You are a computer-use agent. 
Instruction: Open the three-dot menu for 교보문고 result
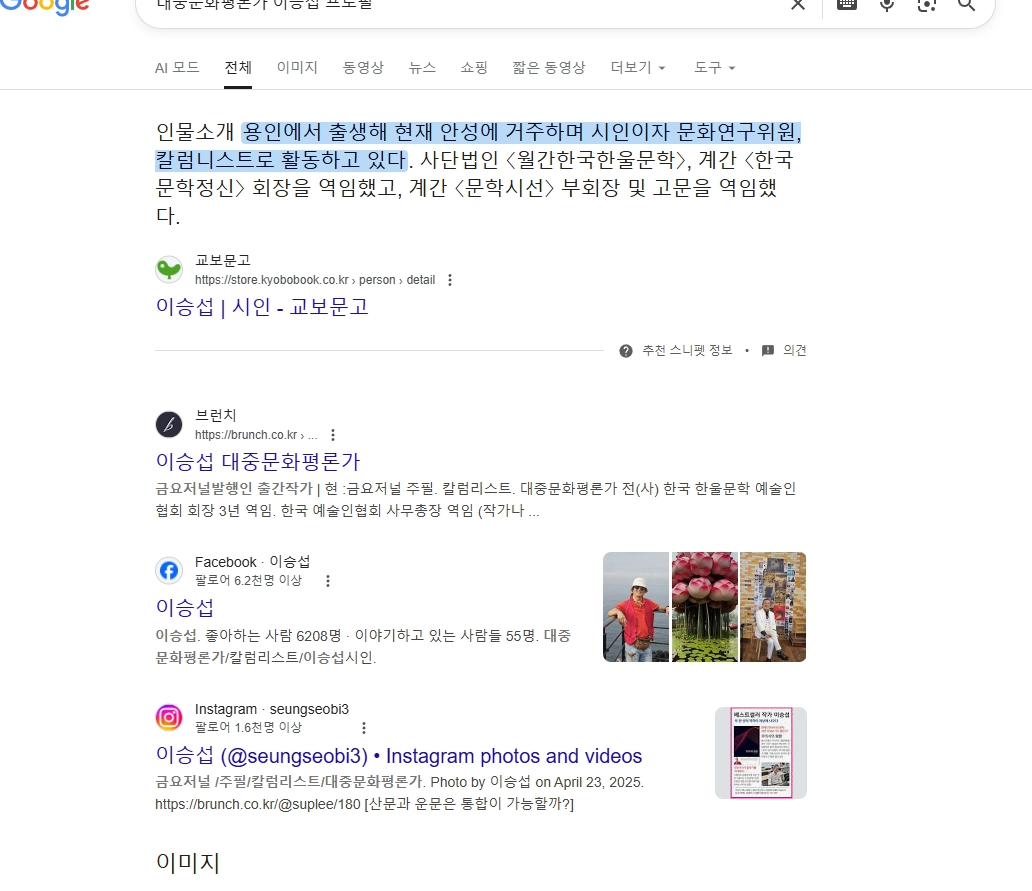450,280
